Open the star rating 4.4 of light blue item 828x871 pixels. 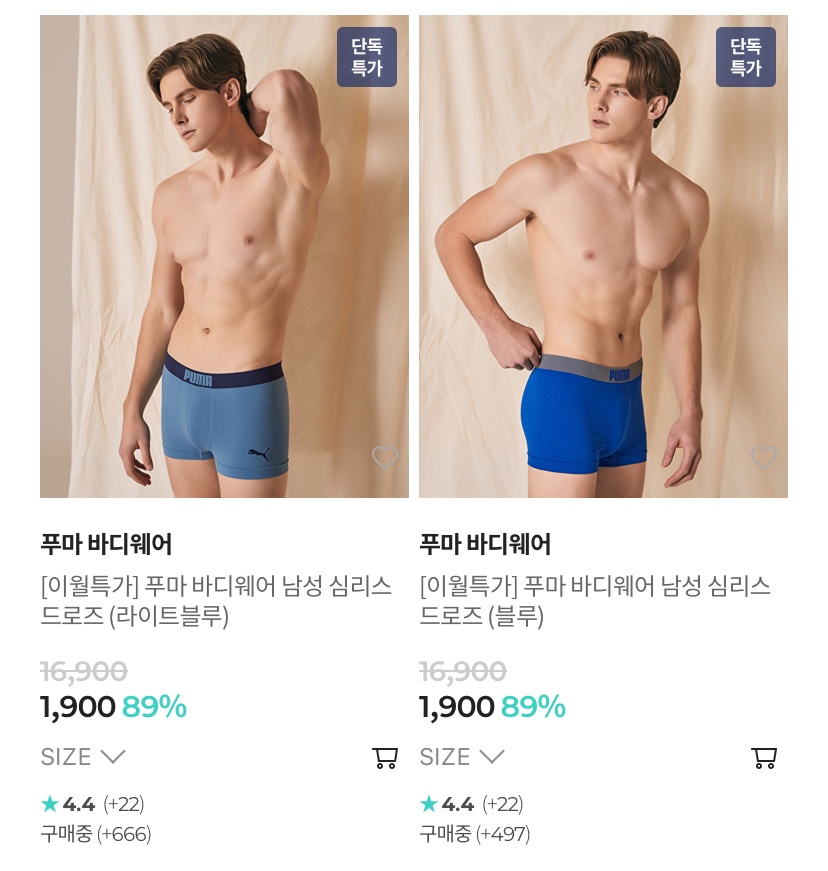click(x=92, y=804)
